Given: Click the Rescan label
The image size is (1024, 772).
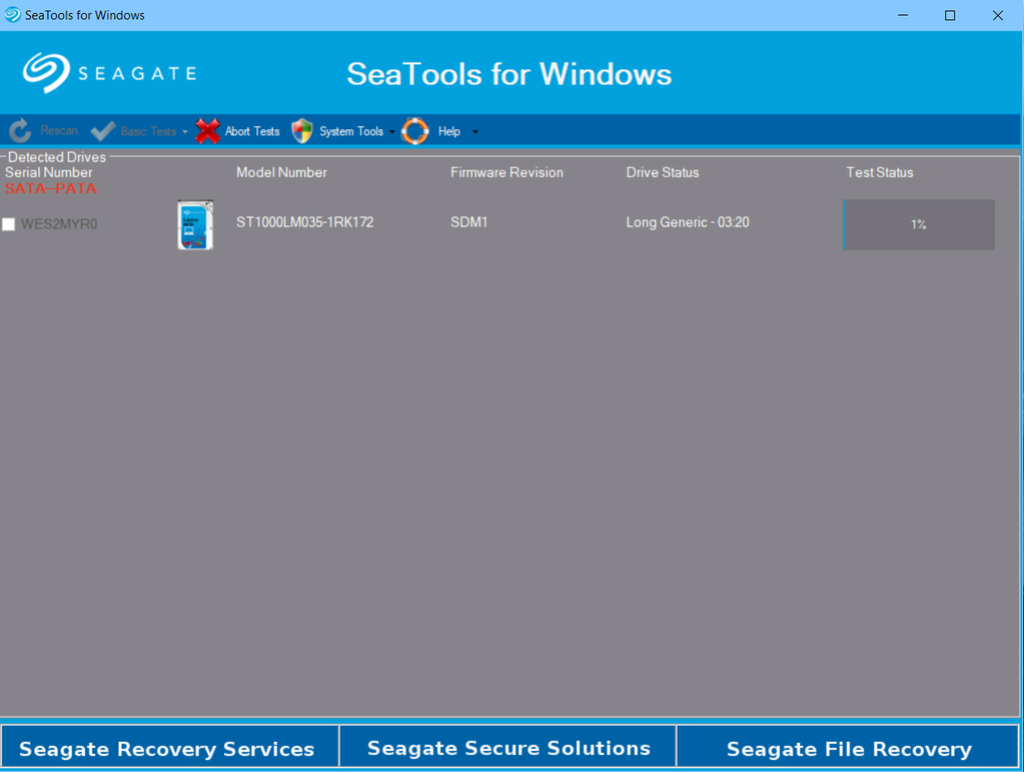Looking at the screenshot, I should click(59, 131).
